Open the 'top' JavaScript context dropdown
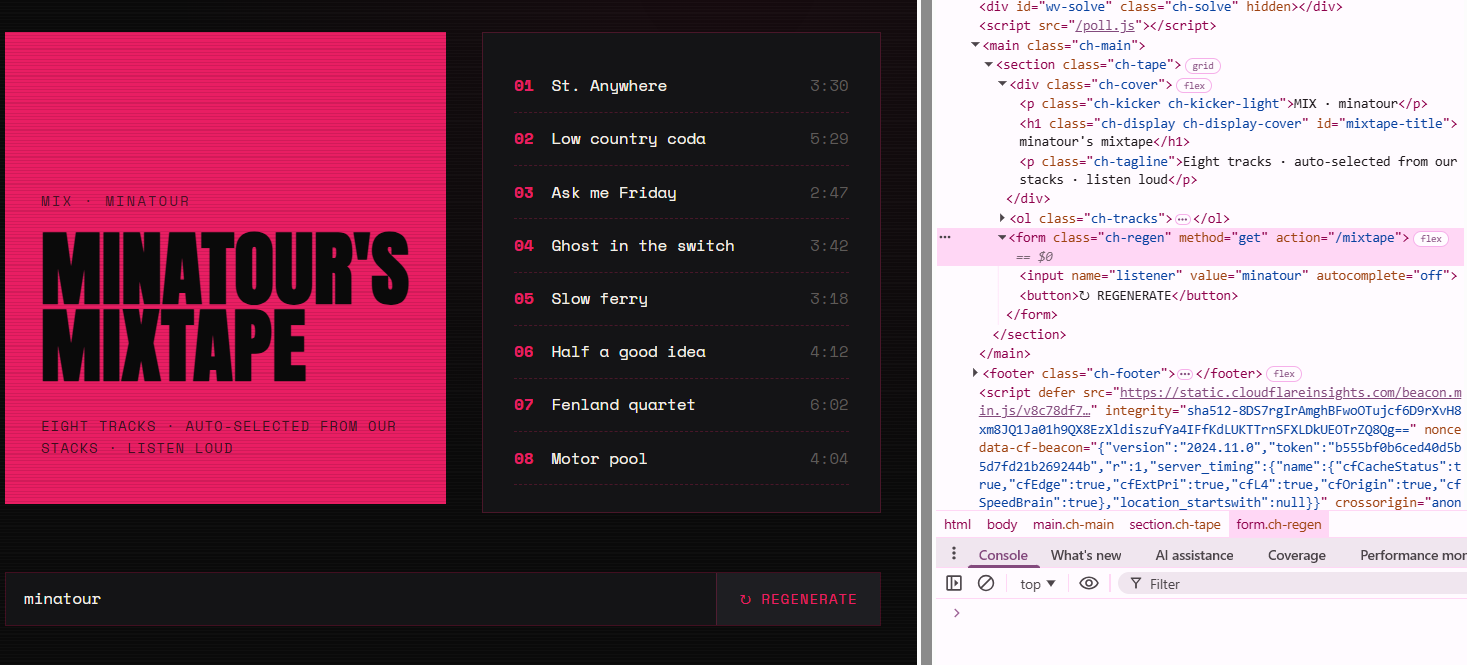Image resolution: width=1467 pixels, height=665 pixels. click(1038, 584)
